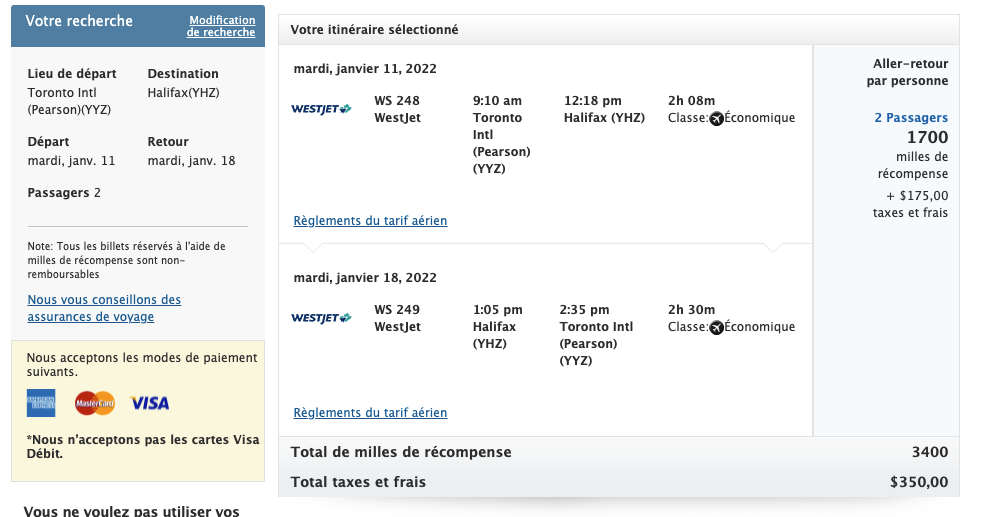Open Modification de recherche link

[221, 26]
